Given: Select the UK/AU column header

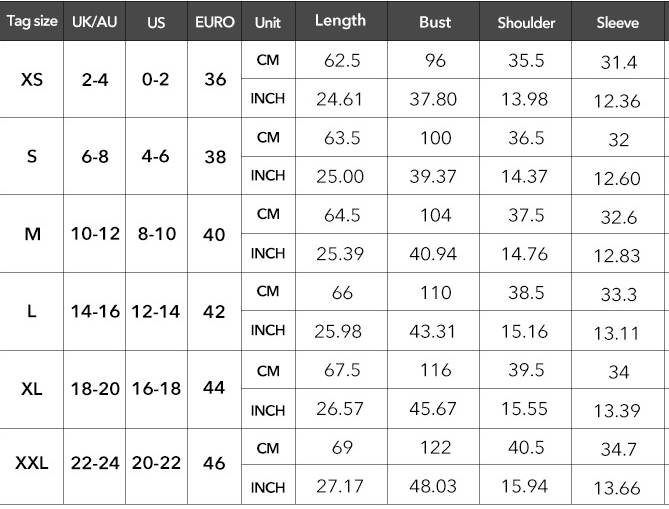Looking at the screenshot, I should click(94, 22).
